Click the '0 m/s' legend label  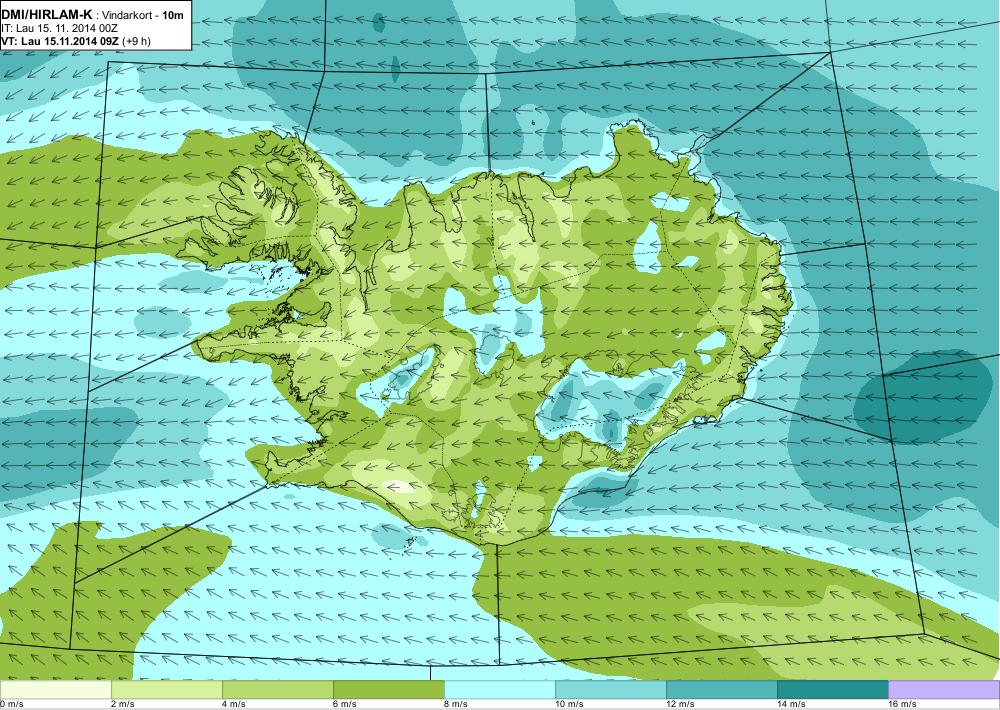click(11, 704)
